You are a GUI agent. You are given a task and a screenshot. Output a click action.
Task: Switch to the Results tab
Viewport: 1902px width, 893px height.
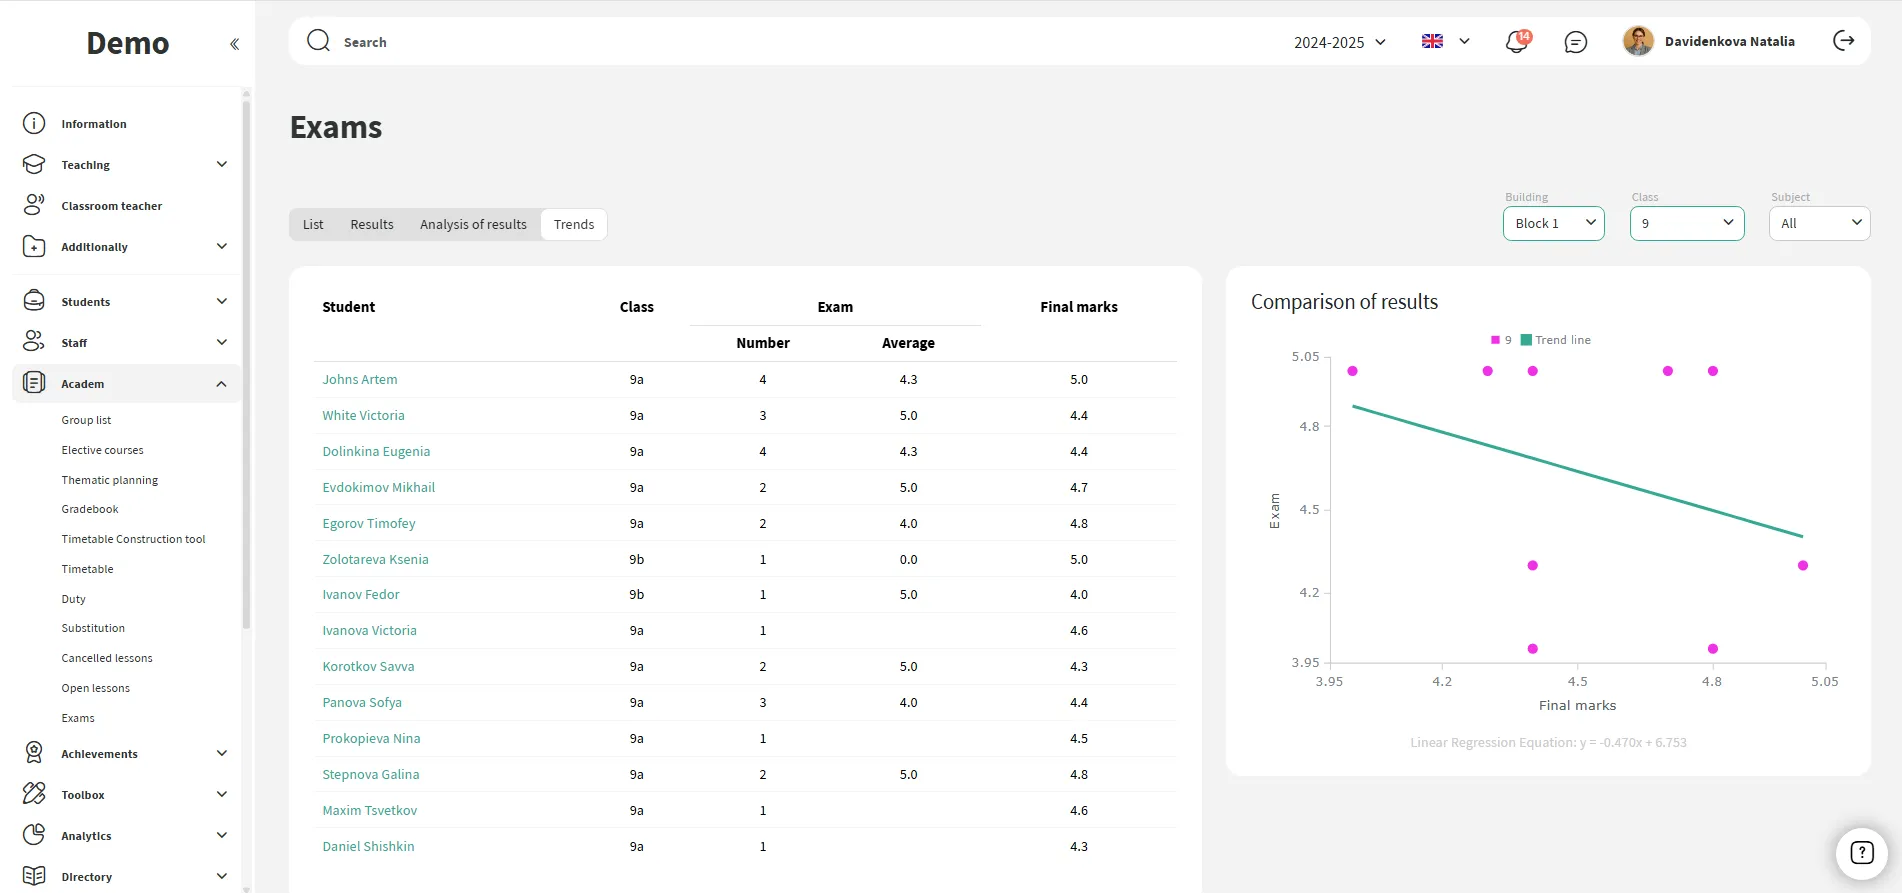pos(371,225)
